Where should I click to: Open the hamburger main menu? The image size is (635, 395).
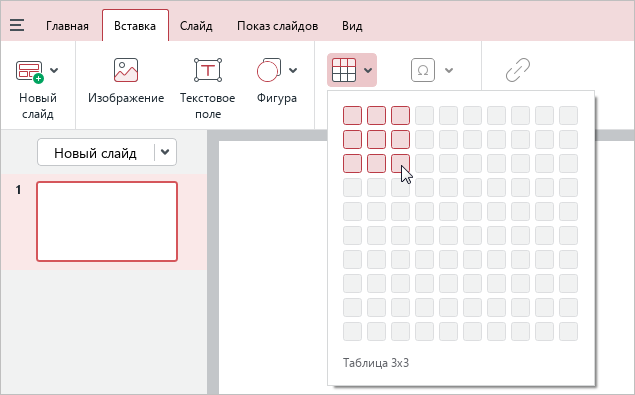[x=17, y=26]
